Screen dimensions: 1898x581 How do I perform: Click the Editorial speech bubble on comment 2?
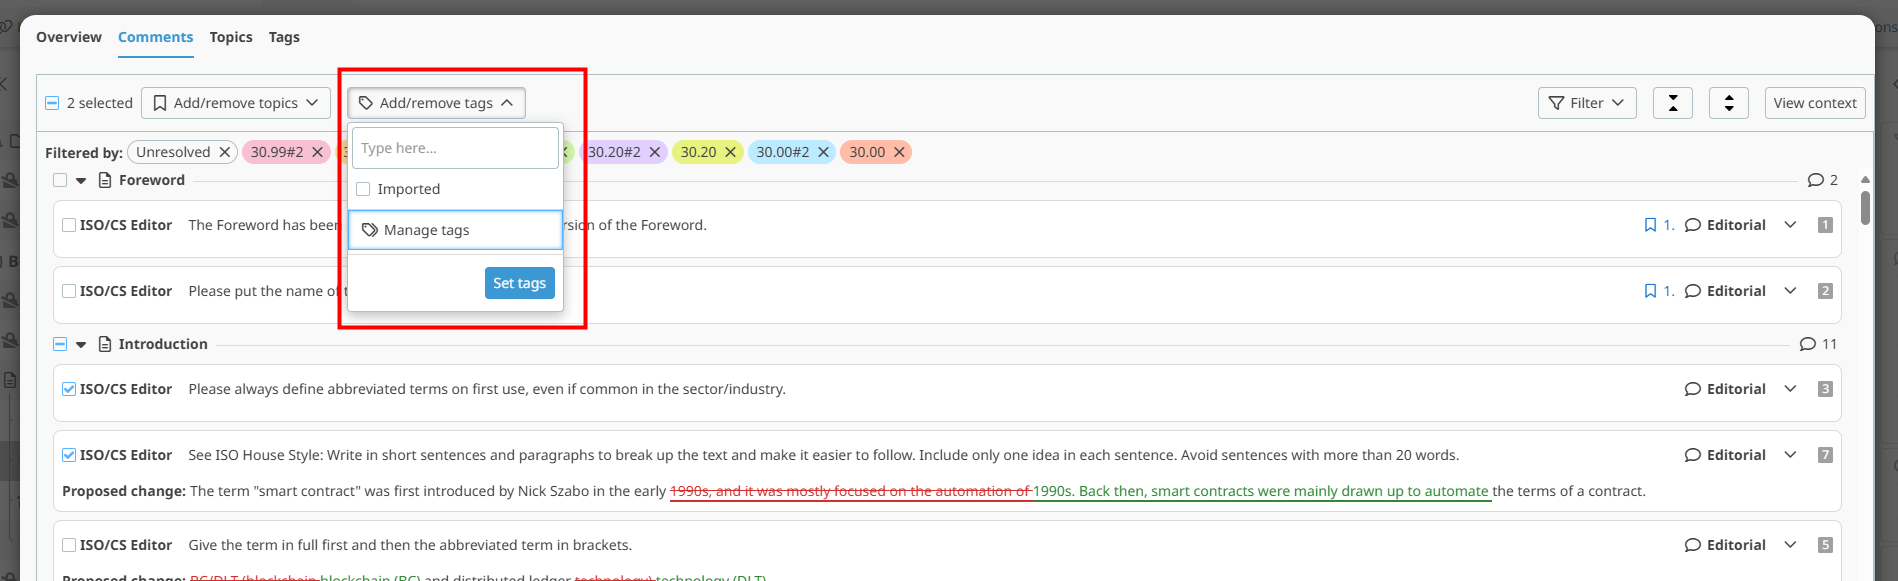coord(1693,291)
